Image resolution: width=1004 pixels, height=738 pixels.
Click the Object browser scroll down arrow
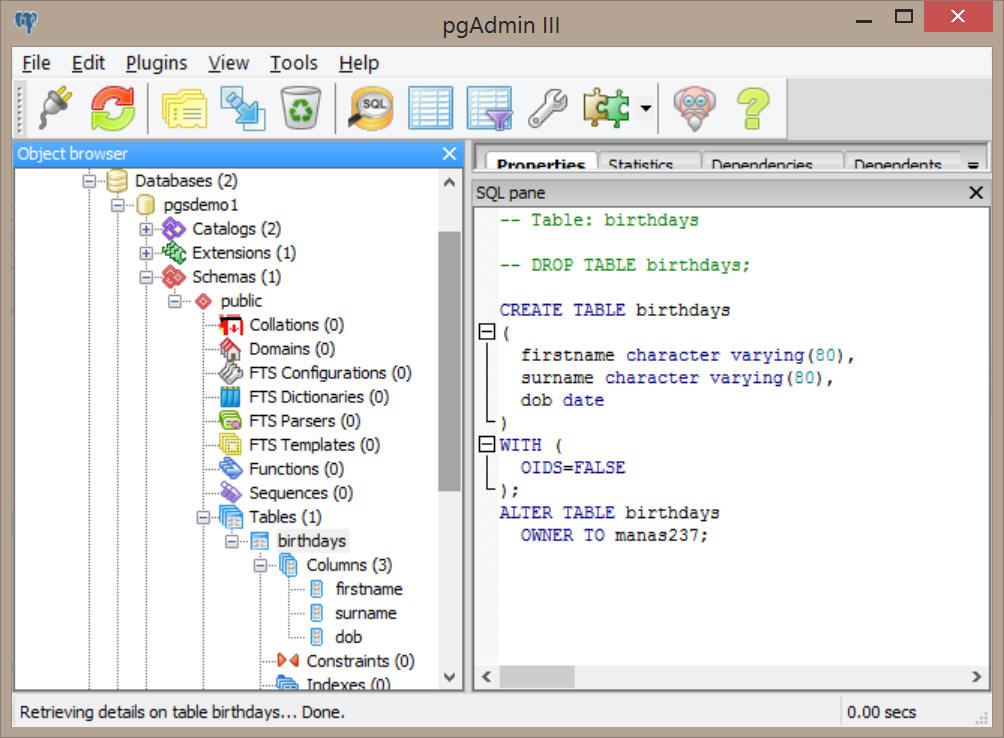pyautogui.click(x=449, y=677)
